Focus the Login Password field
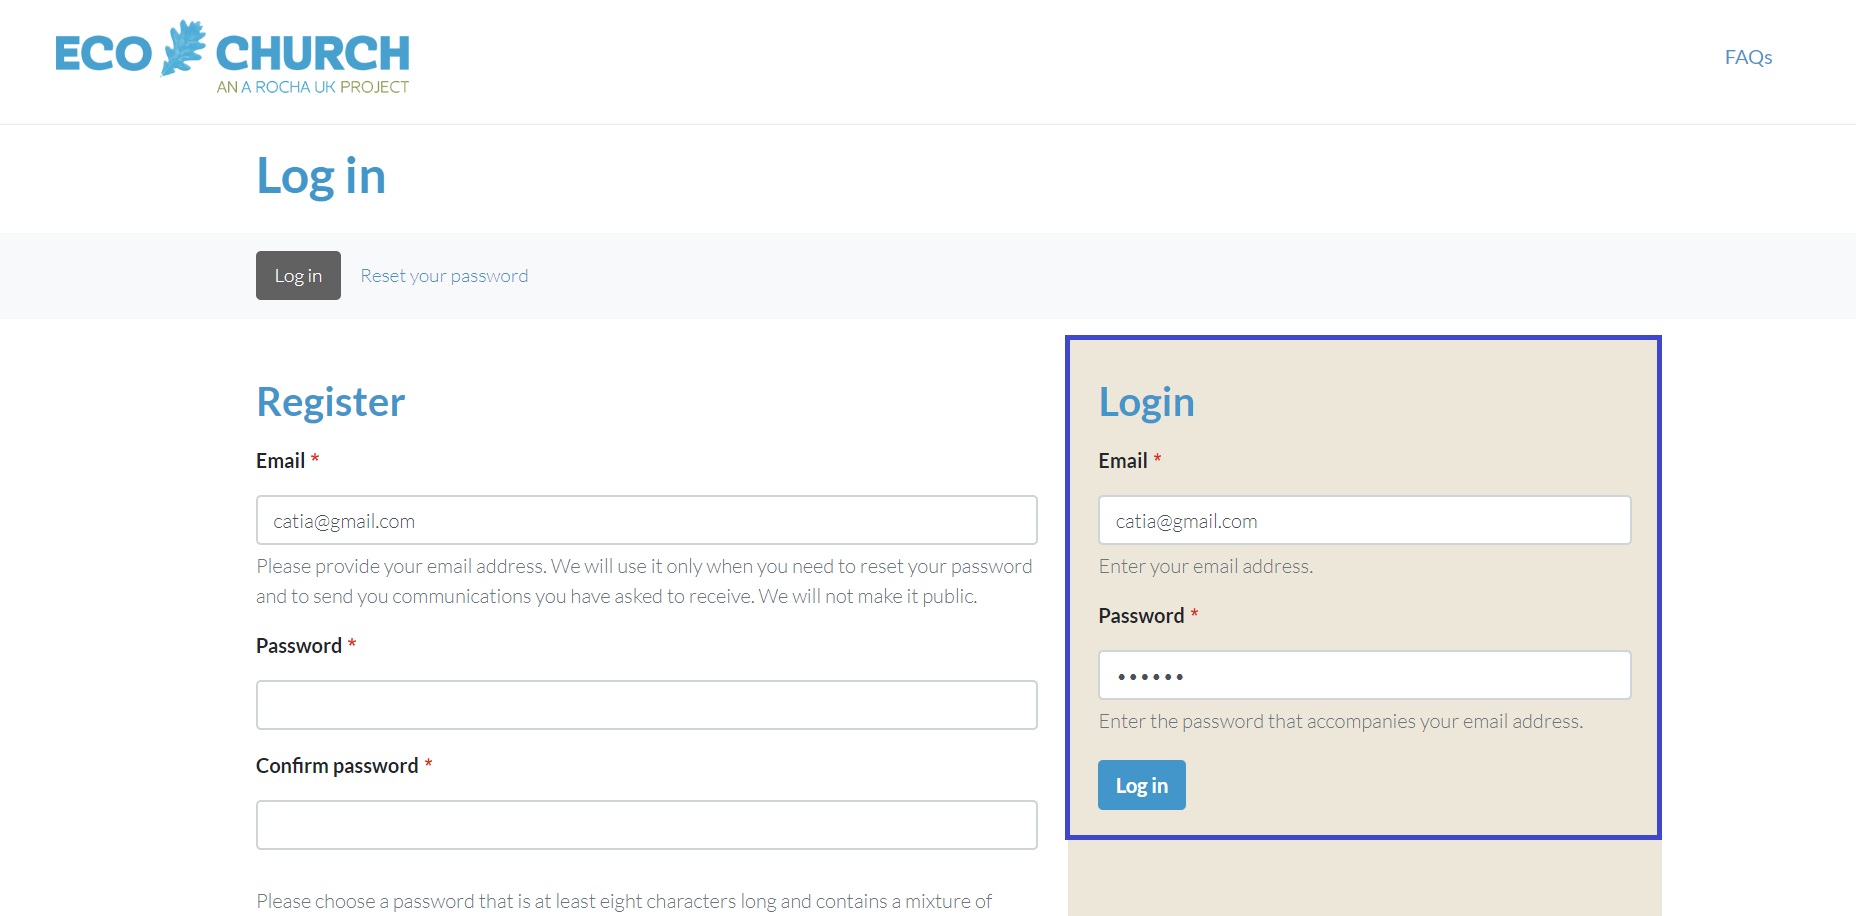This screenshot has width=1856, height=916. pos(1364,675)
